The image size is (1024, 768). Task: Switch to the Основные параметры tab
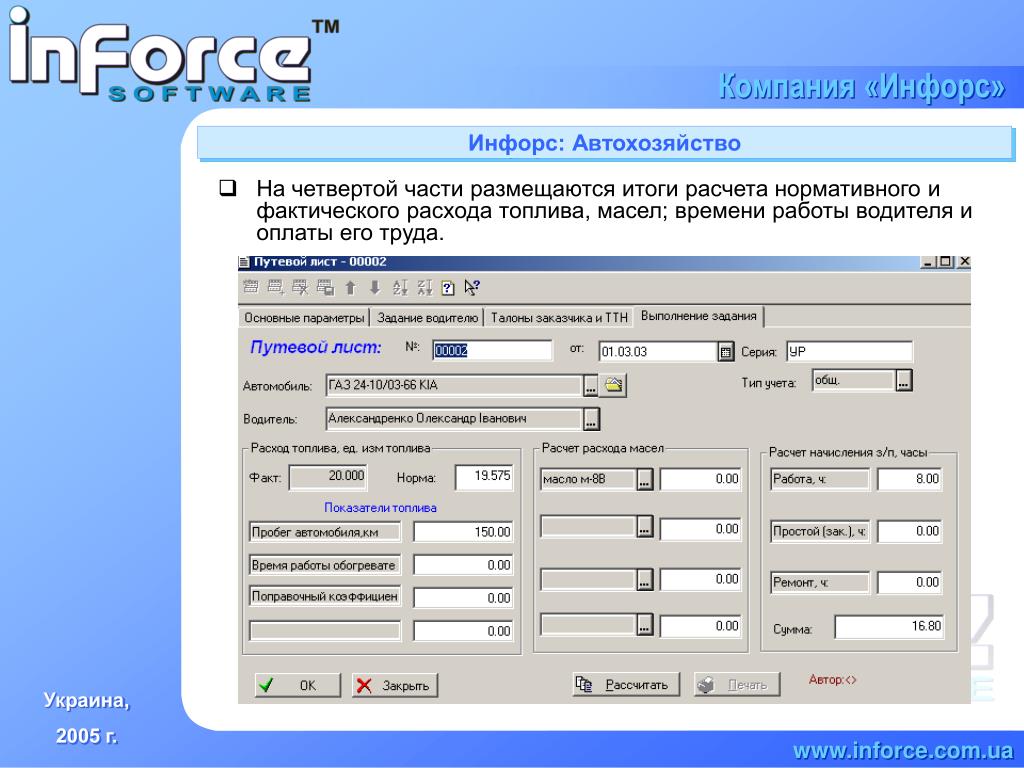(304, 318)
